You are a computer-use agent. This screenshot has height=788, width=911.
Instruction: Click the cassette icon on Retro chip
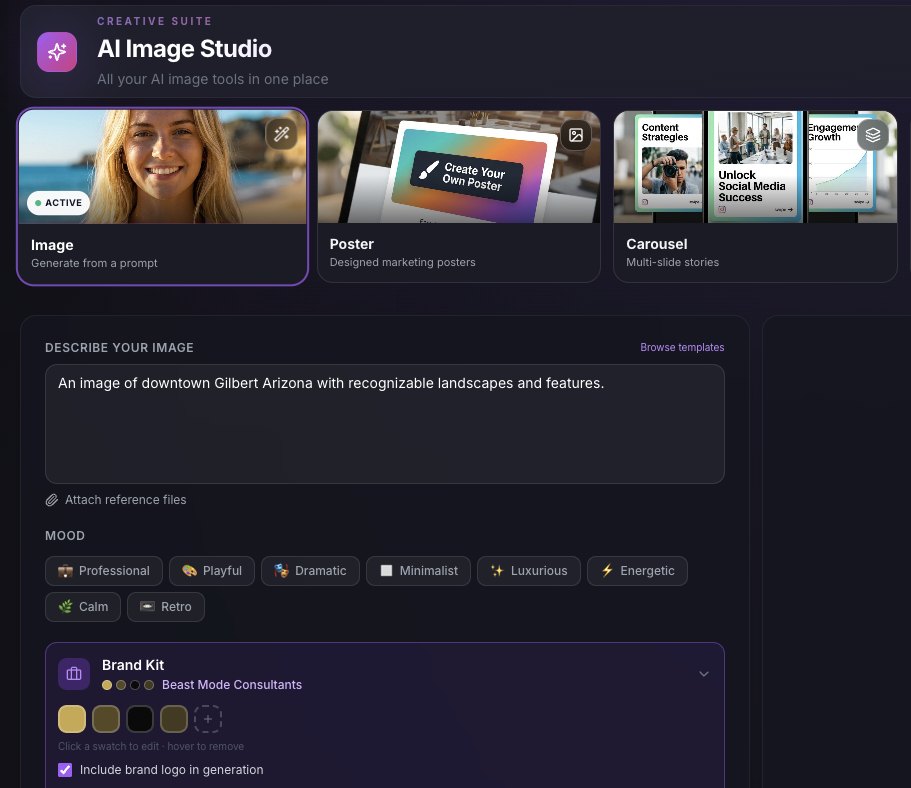(148, 607)
